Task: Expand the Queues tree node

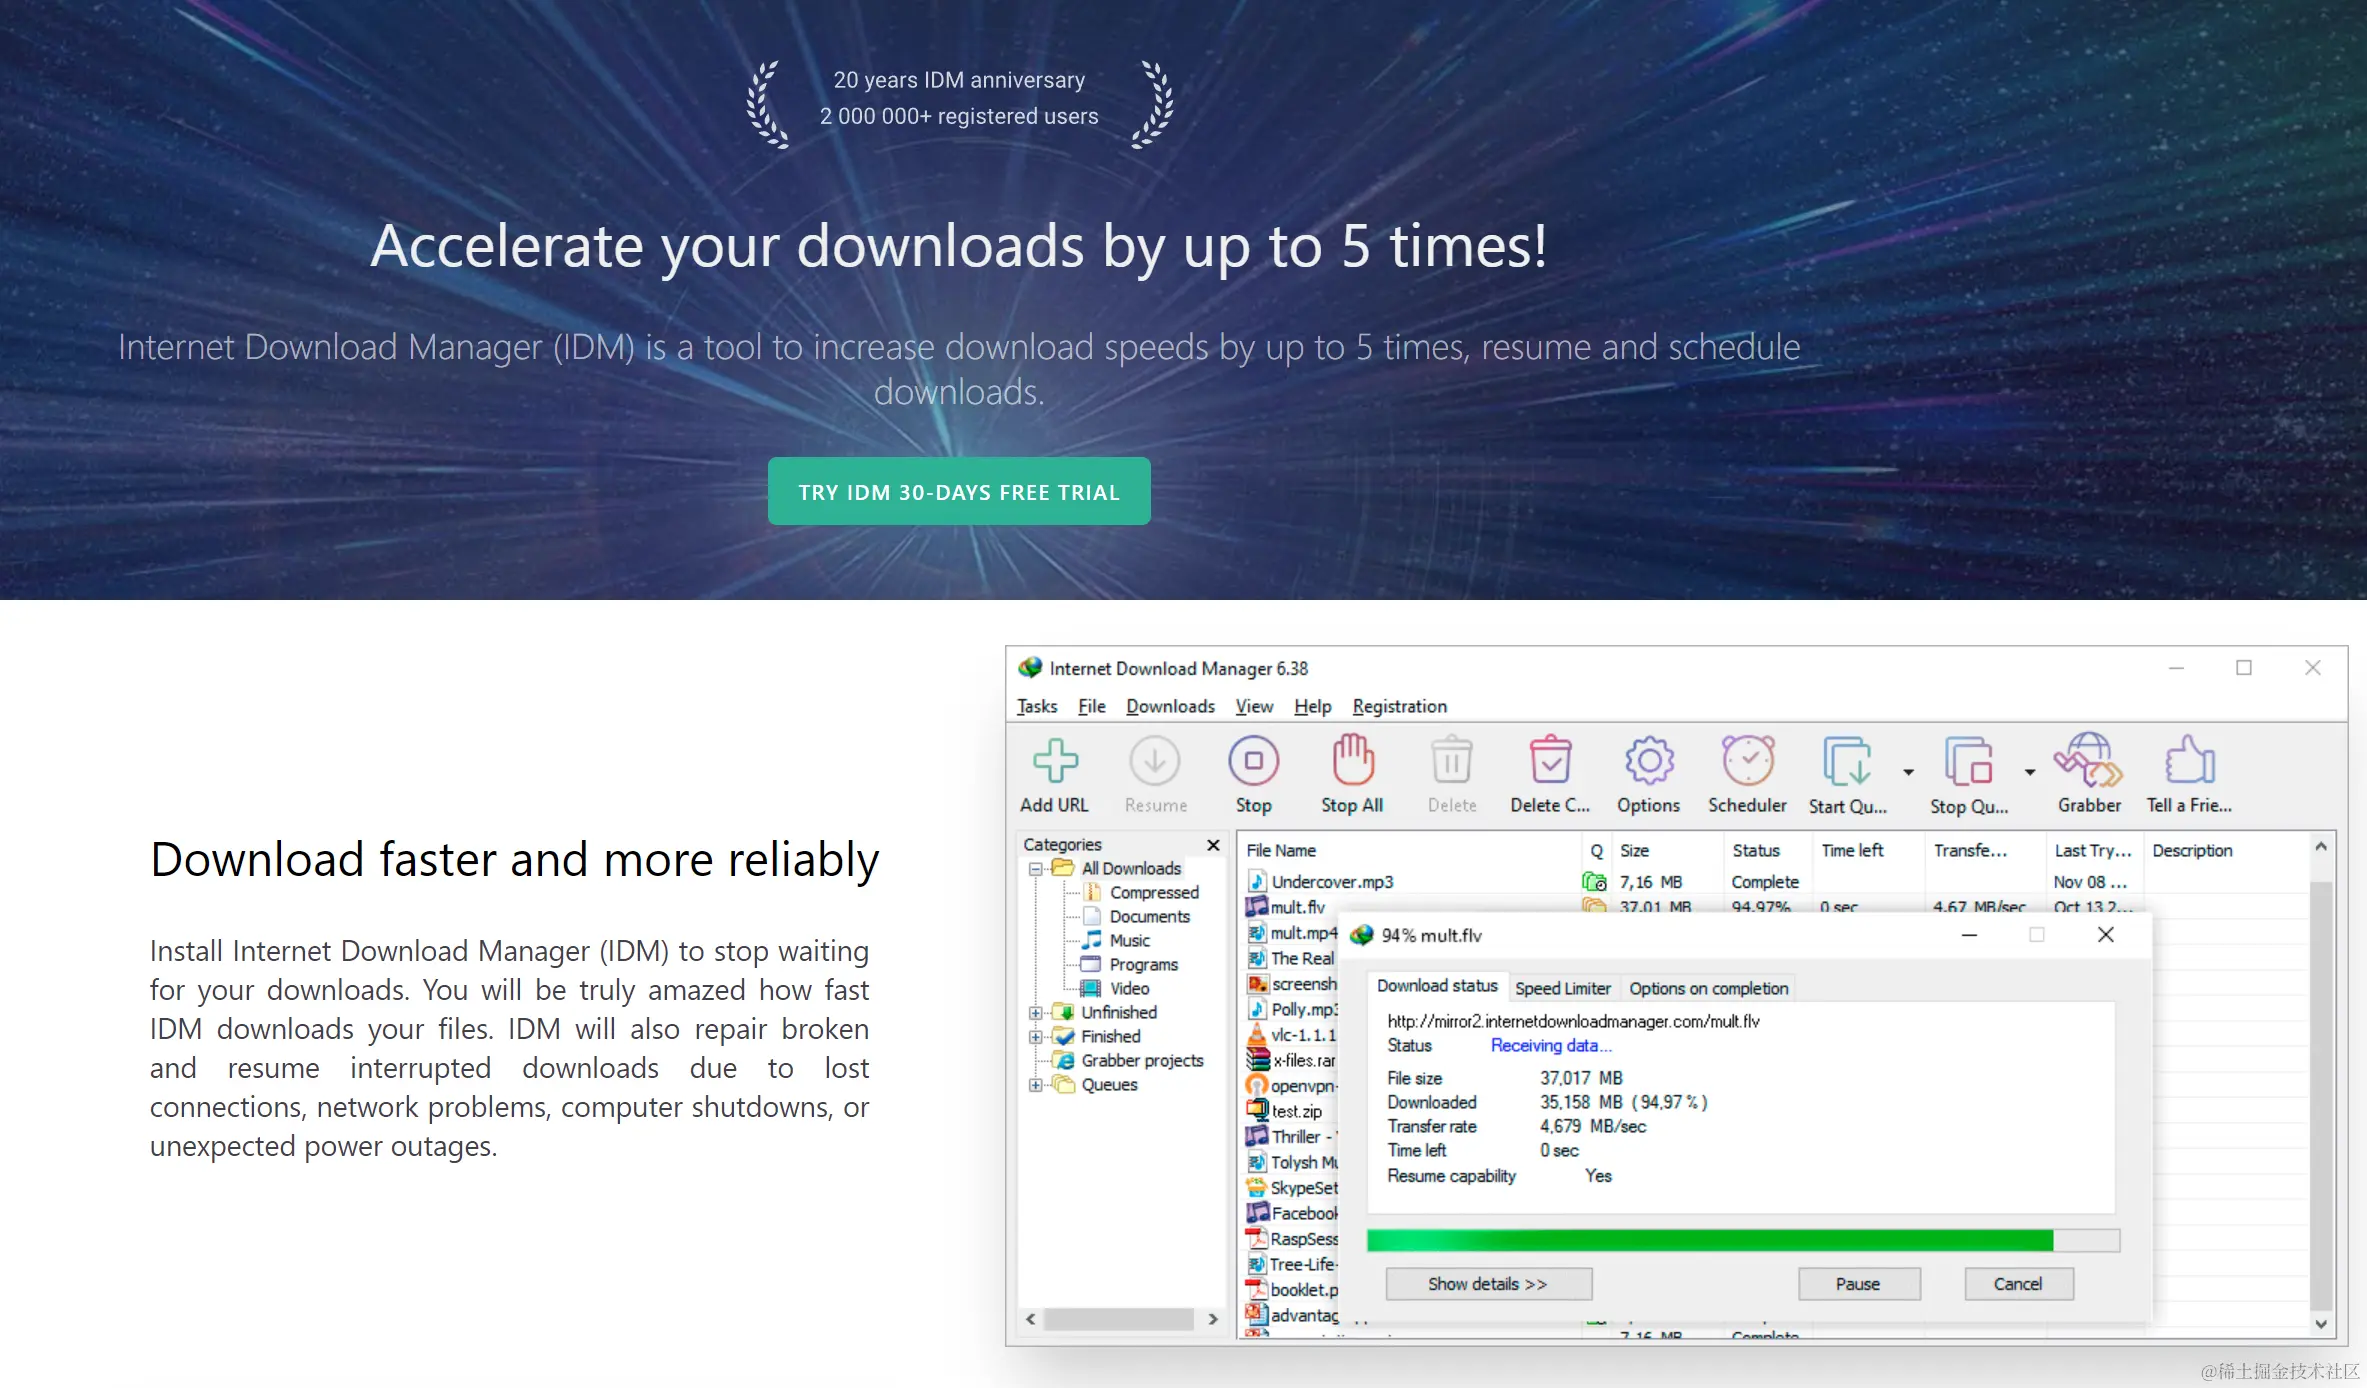Action: [1035, 1085]
